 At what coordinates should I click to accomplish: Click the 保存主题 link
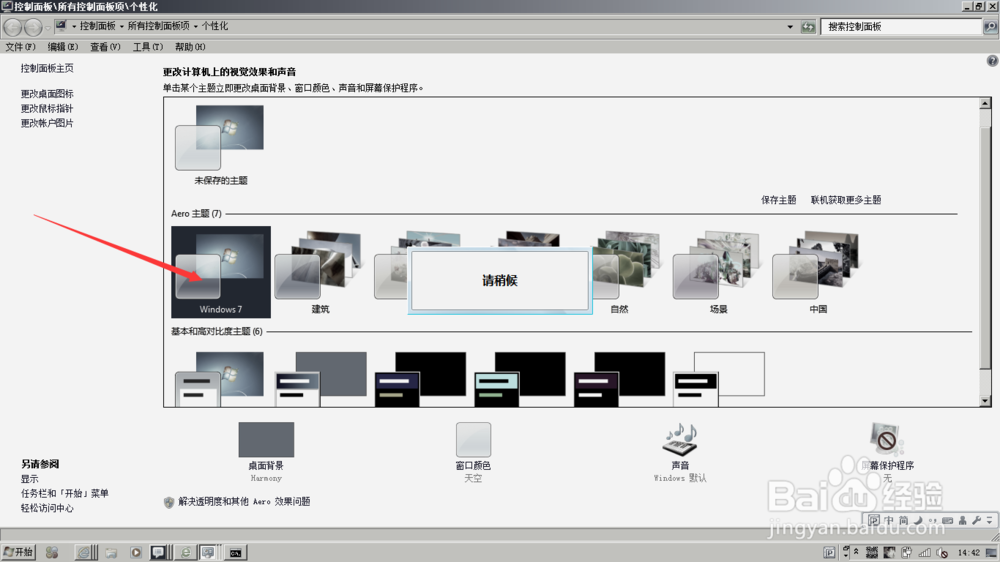point(778,200)
